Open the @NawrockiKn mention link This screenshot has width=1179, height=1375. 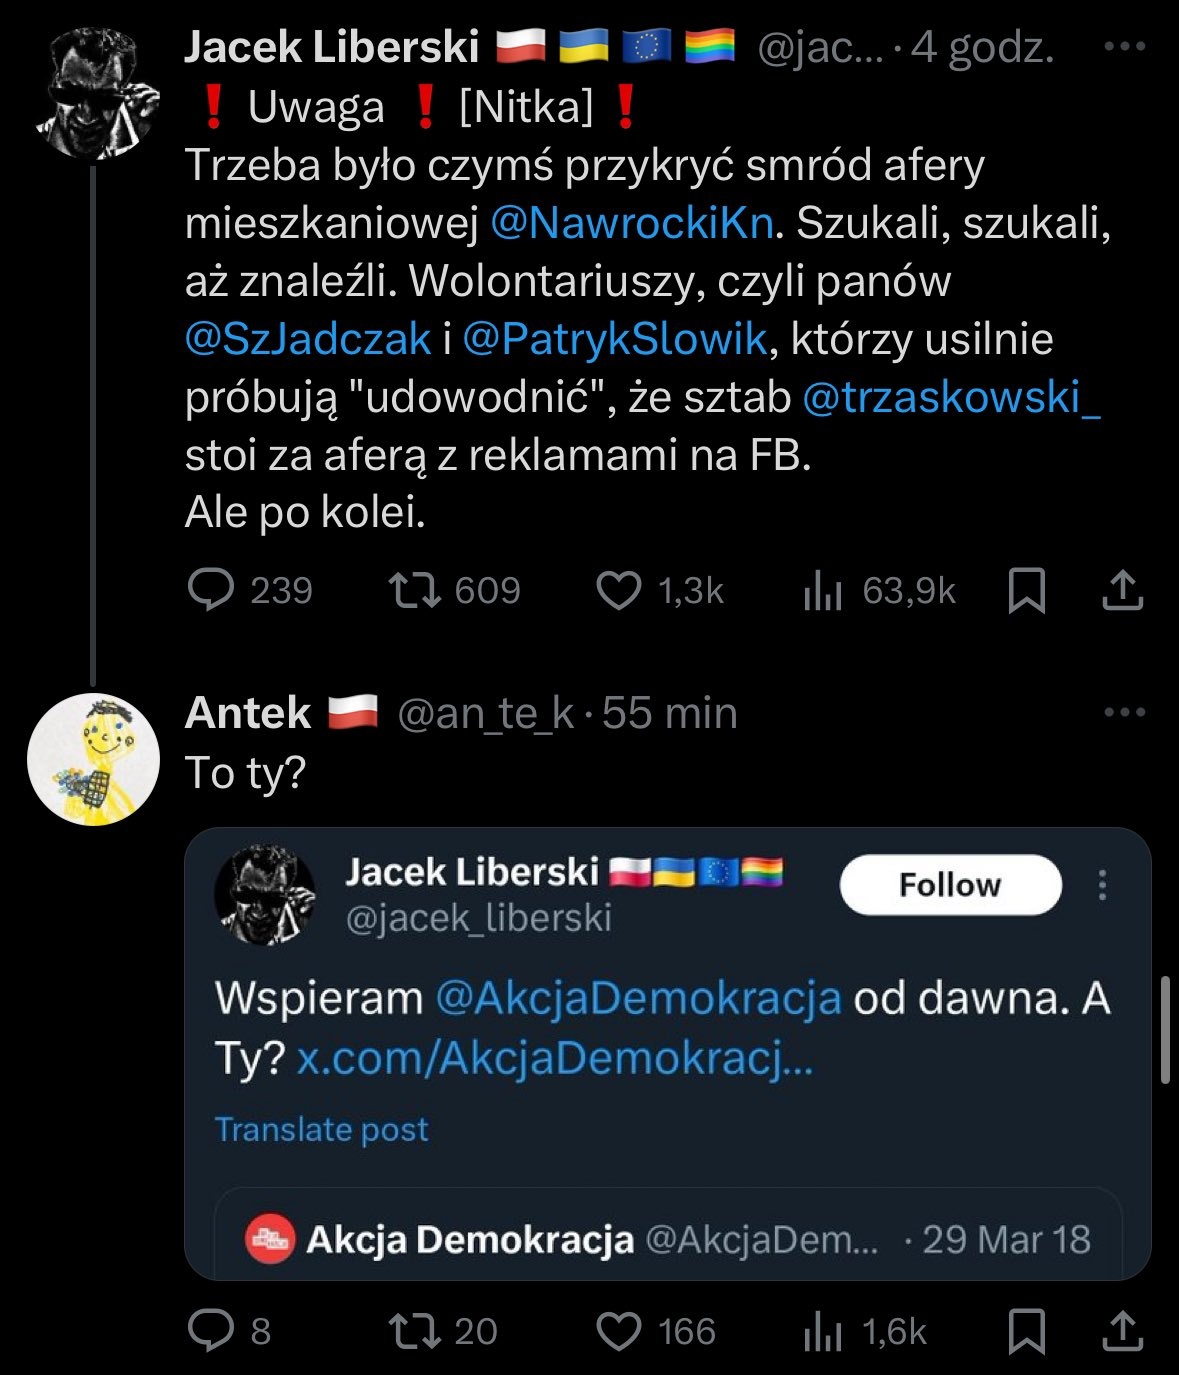coord(631,224)
